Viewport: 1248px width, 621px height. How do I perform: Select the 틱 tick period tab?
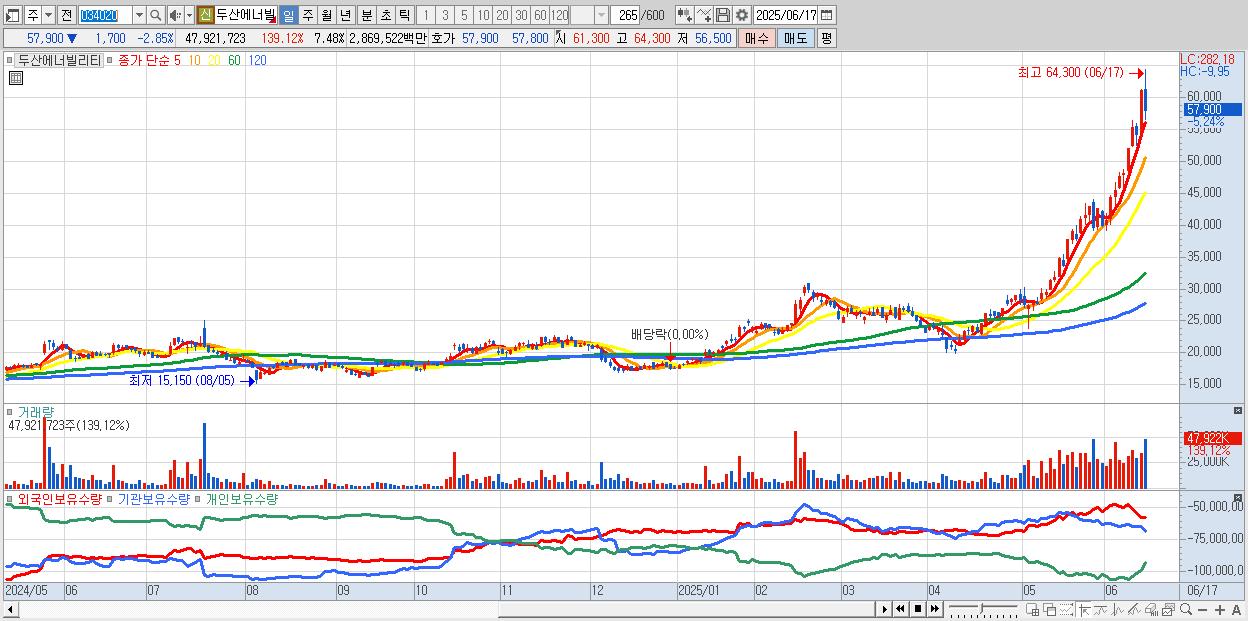point(404,15)
